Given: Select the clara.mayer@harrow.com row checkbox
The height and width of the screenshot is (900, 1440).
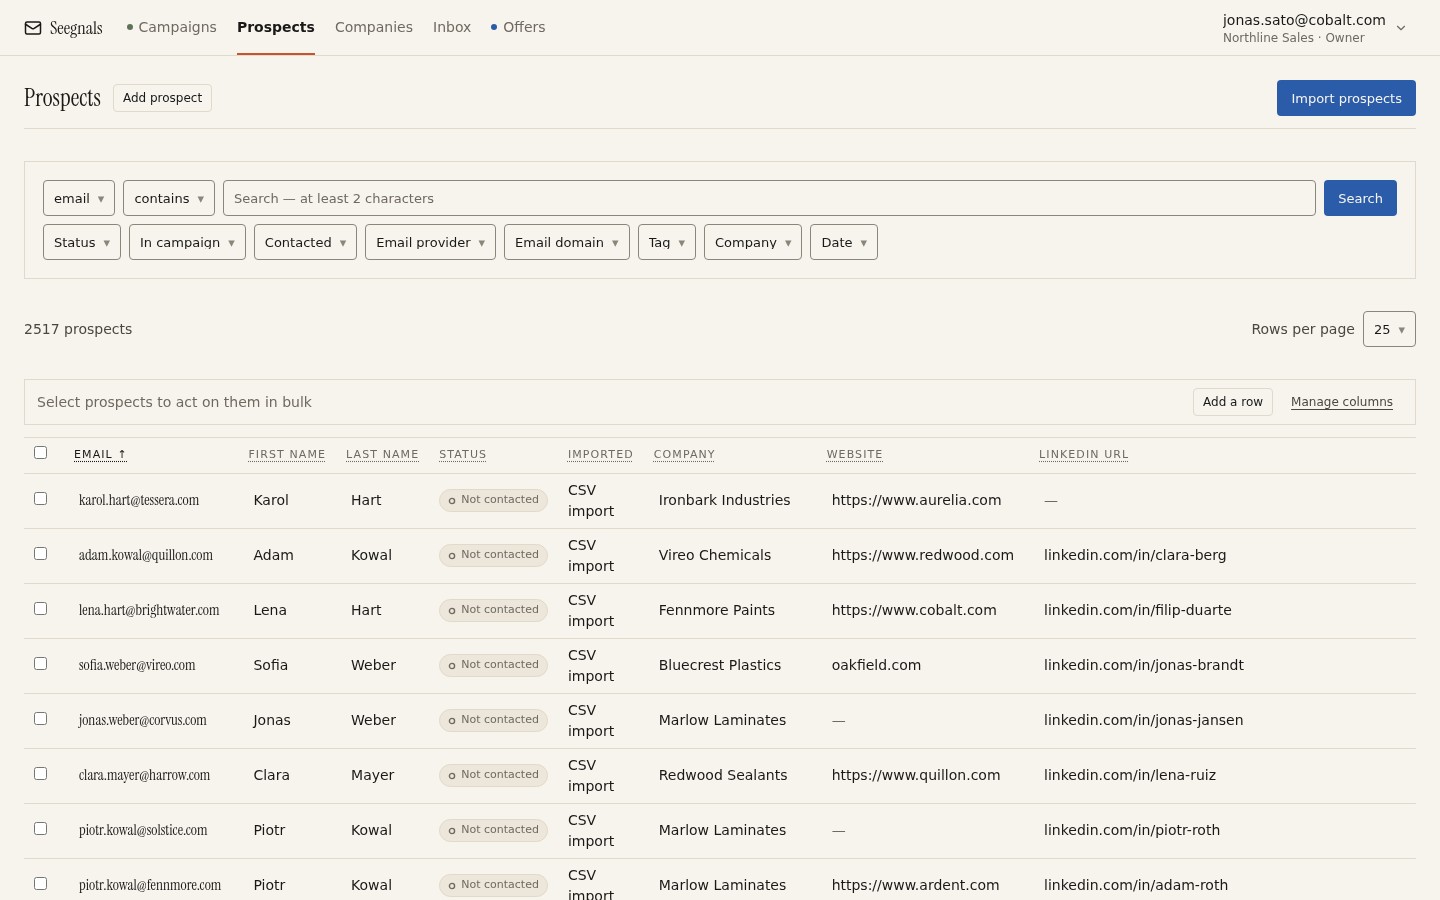Looking at the screenshot, I should point(41,774).
